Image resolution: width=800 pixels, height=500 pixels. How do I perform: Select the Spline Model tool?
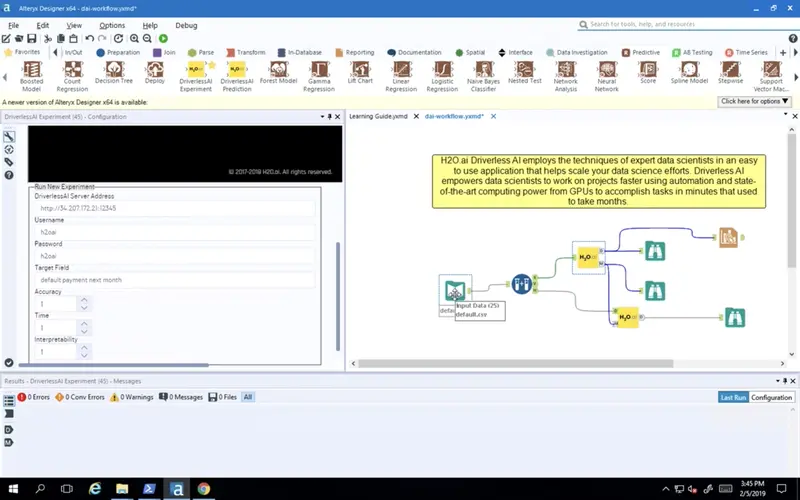pyautogui.click(x=689, y=73)
